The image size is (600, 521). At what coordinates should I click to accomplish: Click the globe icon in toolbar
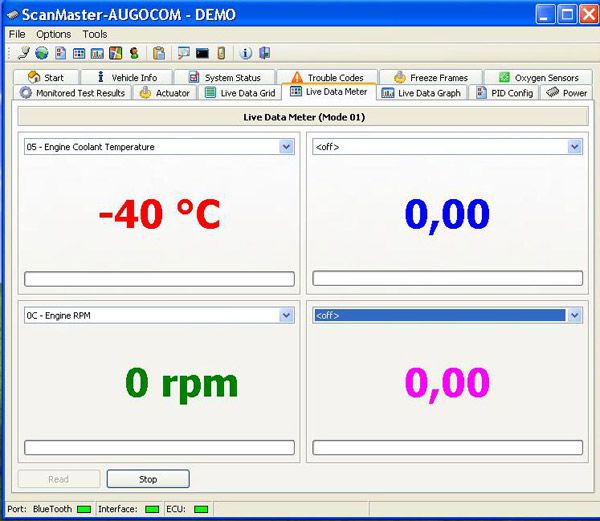point(41,53)
